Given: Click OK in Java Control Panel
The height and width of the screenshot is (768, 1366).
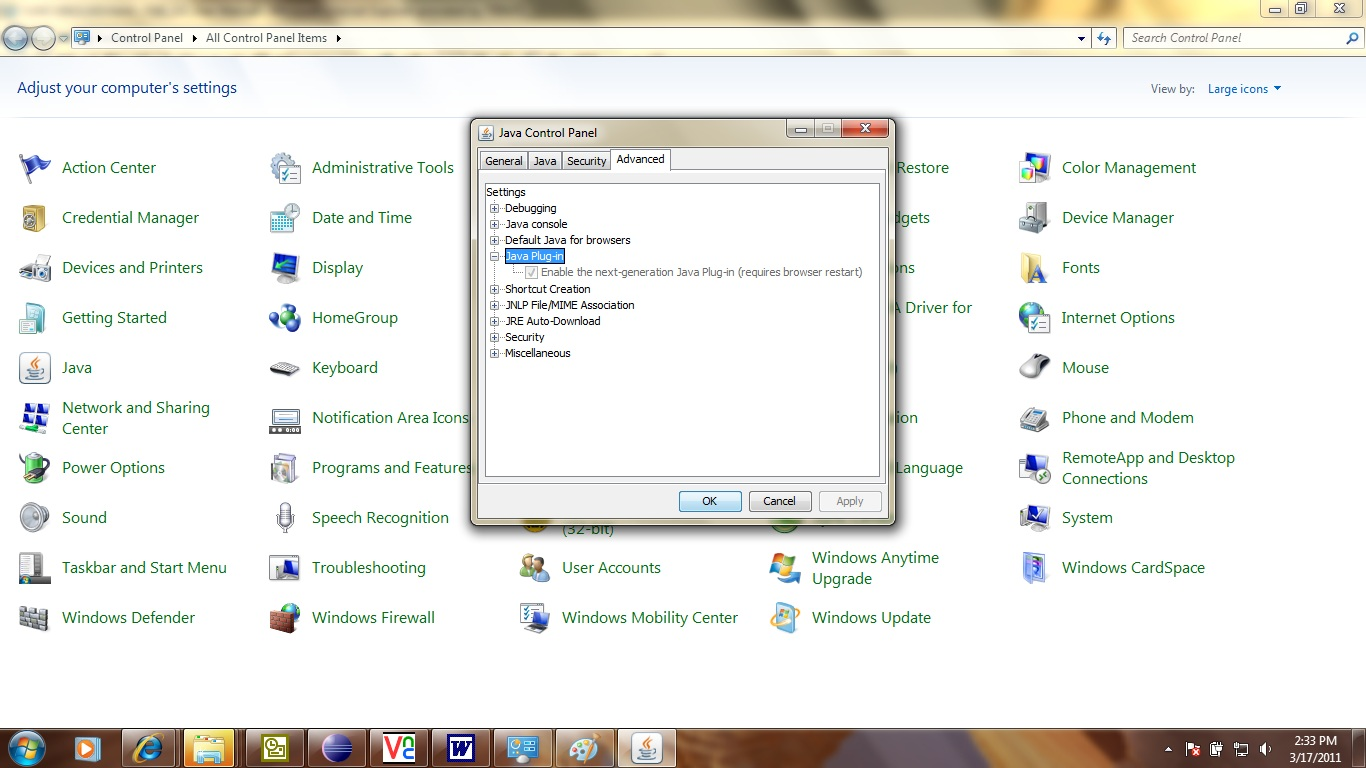Looking at the screenshot, I should pyautogui.click(x=710, y=501).
